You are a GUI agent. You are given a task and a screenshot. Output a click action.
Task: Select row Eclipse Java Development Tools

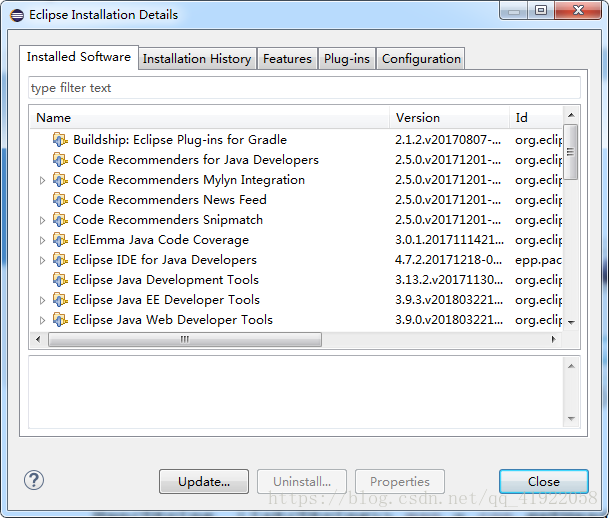[296, 280]
